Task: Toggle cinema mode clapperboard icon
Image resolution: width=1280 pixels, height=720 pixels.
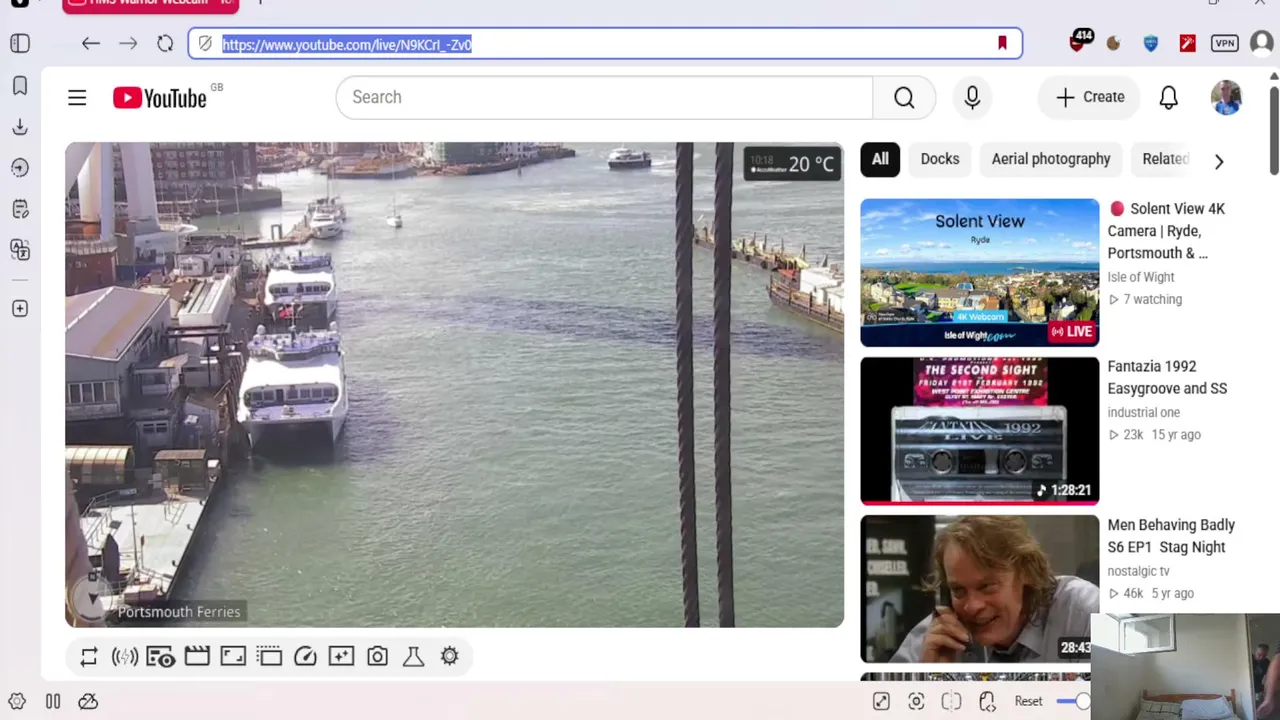Action: coord(197,656)
